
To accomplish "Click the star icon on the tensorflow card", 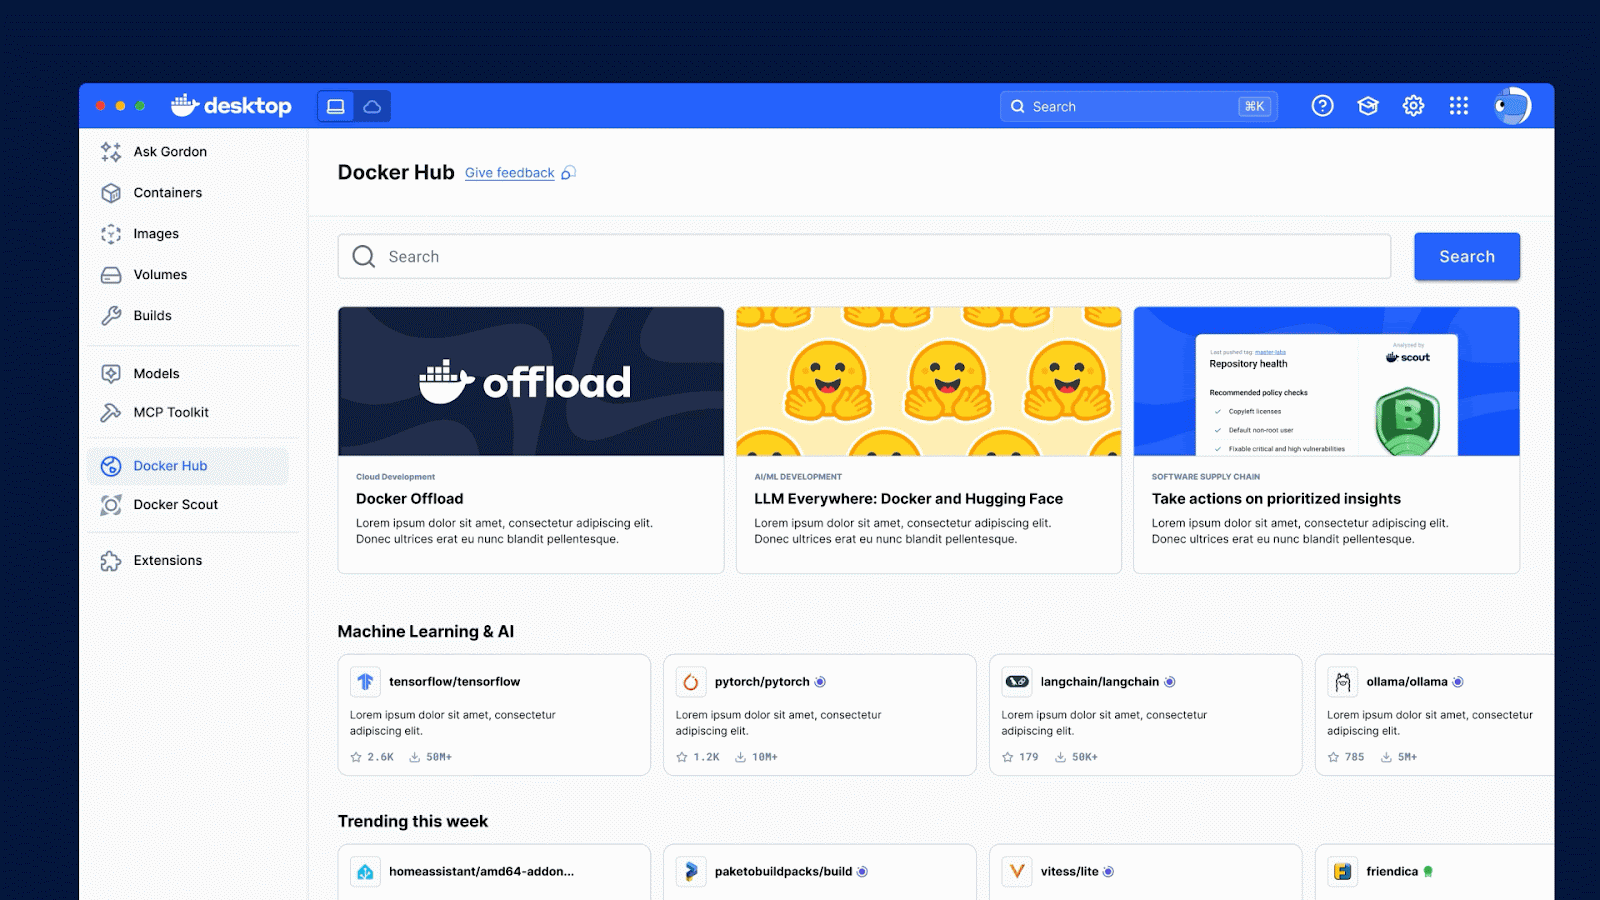I will (356, 757).
